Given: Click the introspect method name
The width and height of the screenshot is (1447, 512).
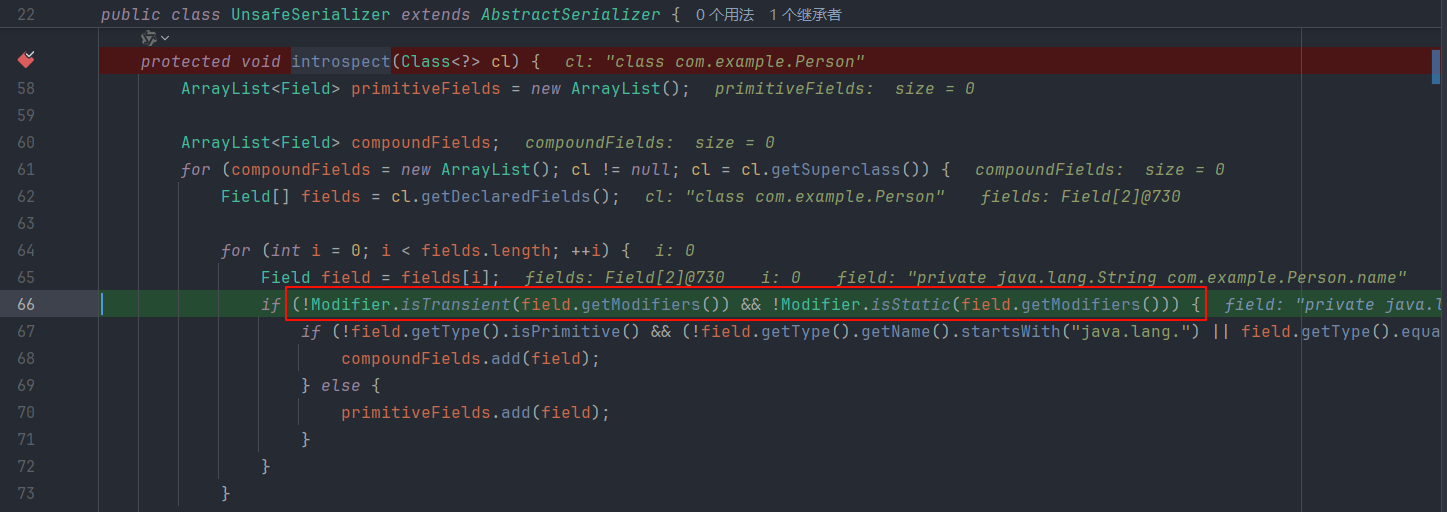Looking at the screenshot, I should coord(341,61).
